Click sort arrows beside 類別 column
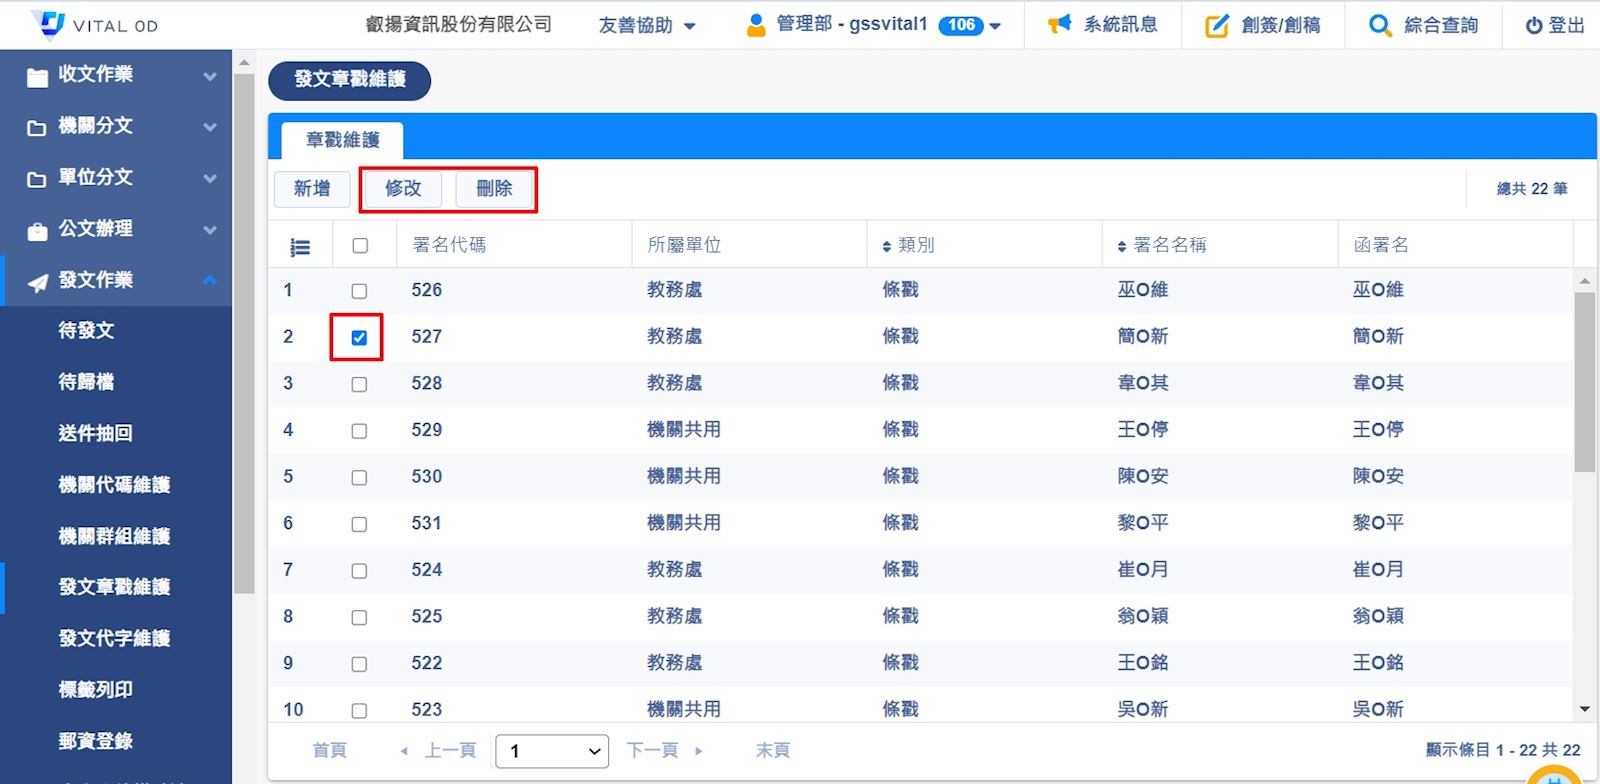The height and width of the screenshot is (784, 1600). click(x=886, y=247)
